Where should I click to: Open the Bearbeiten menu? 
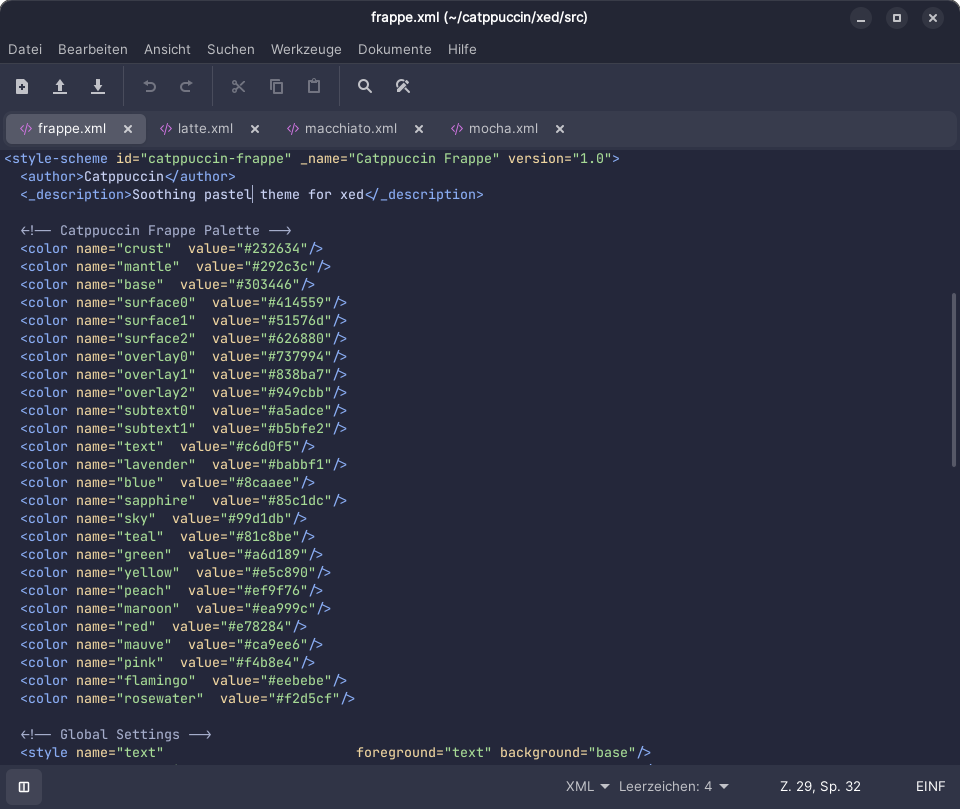[x=93, y=50]
